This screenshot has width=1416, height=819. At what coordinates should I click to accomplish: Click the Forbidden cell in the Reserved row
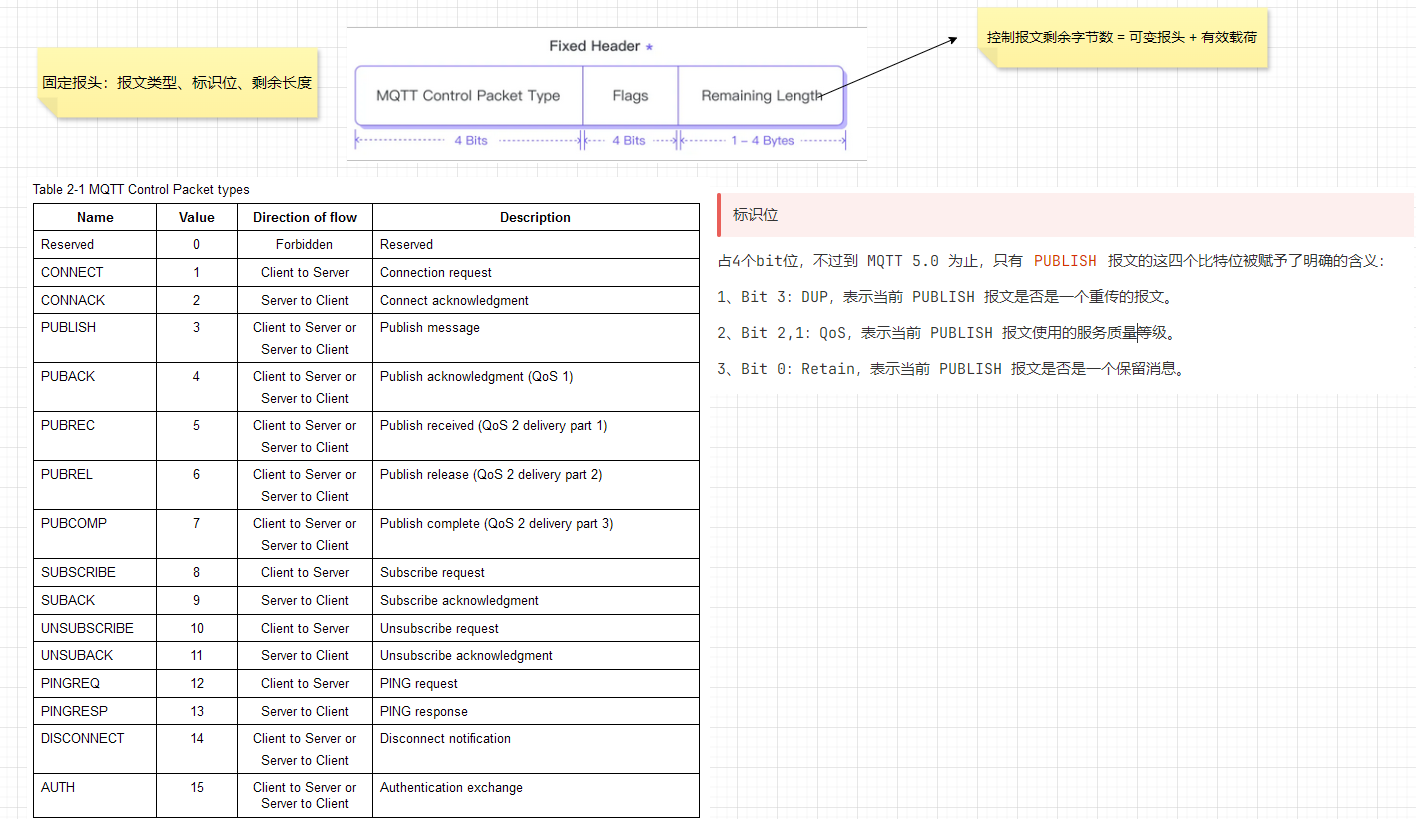[305, 244]
